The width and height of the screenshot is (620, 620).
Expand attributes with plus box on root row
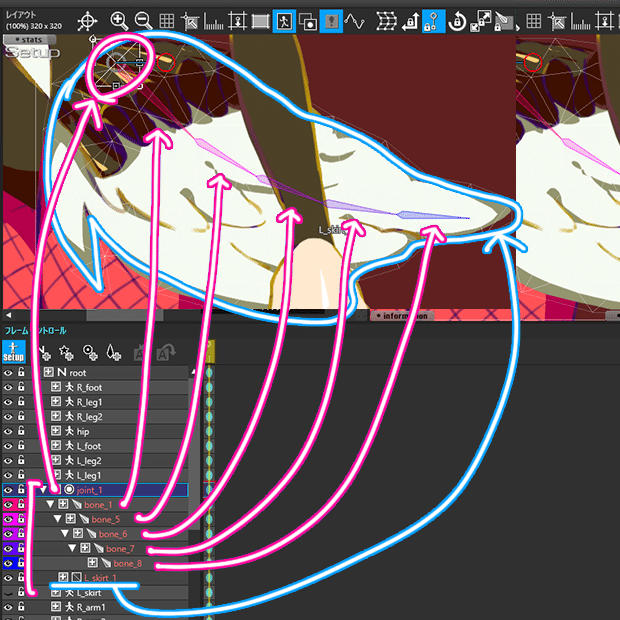[x=48, y=372]
